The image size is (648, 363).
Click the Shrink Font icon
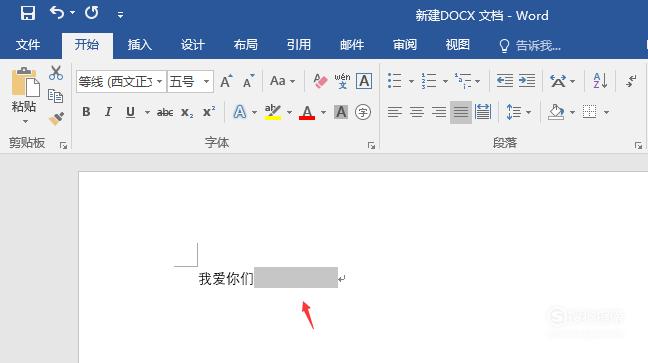pyautogui.click(x=248, y=81)
